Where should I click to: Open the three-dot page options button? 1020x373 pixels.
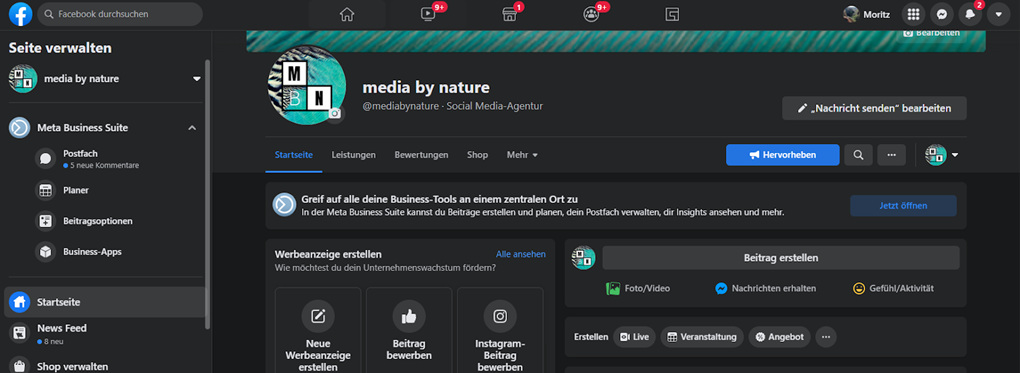(x=892, y=155)
